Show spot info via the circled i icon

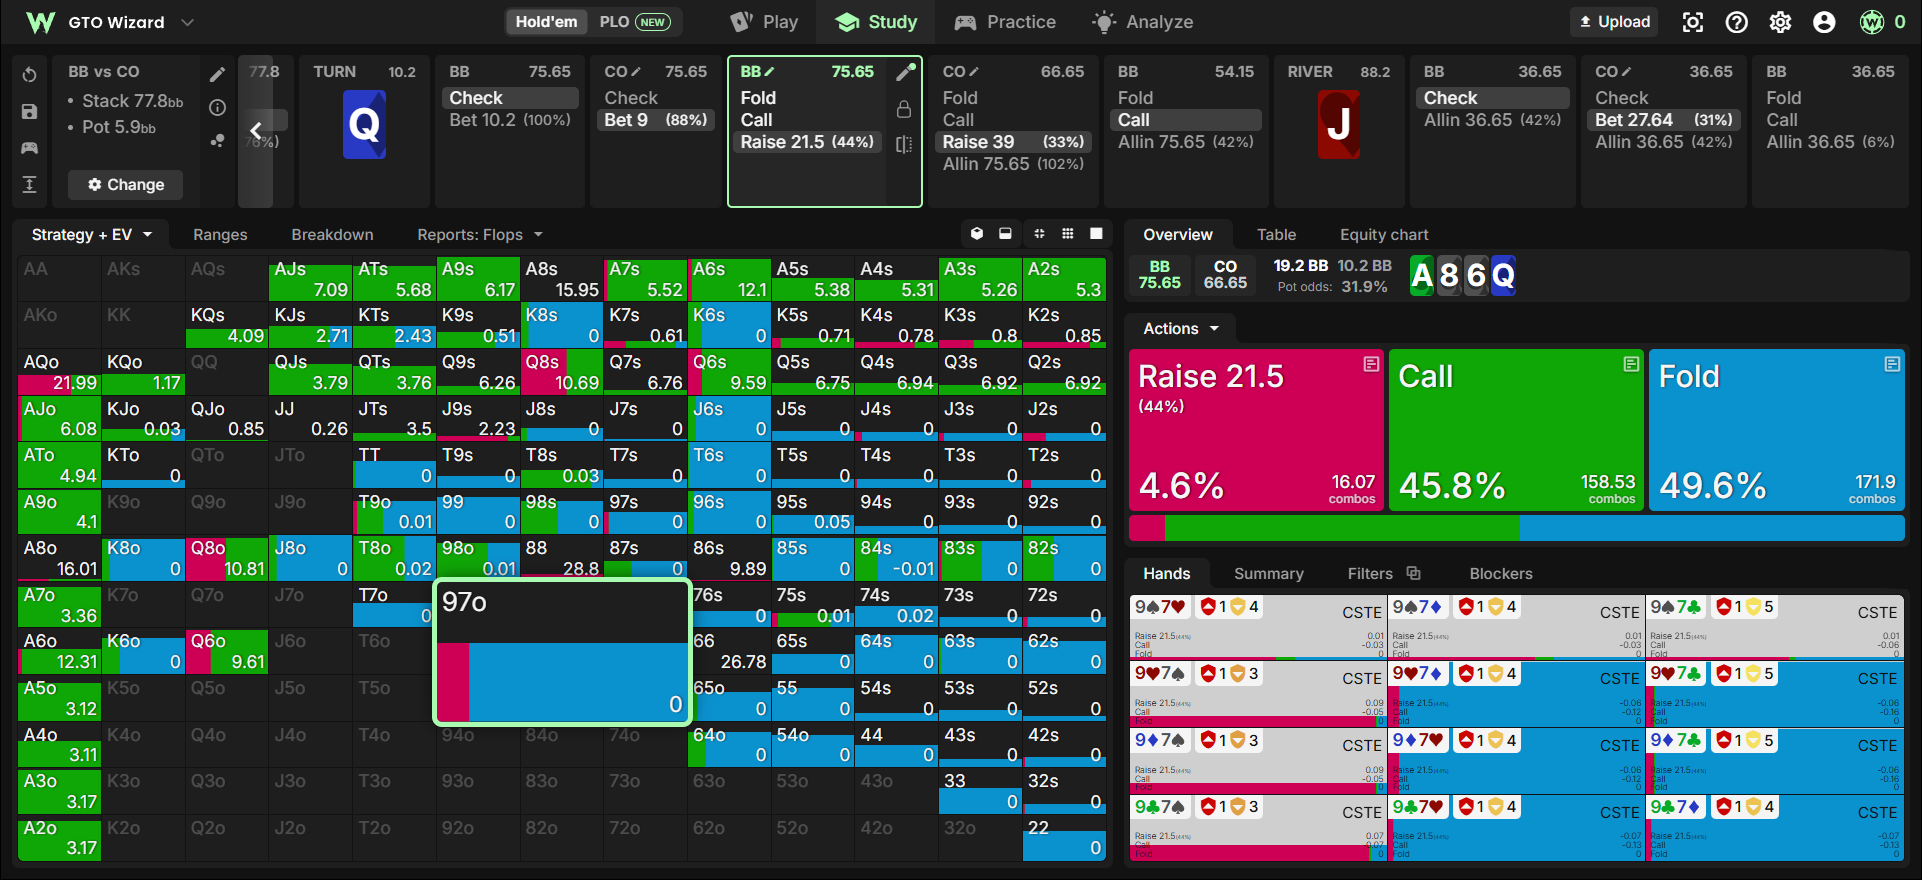click(217, 107)
